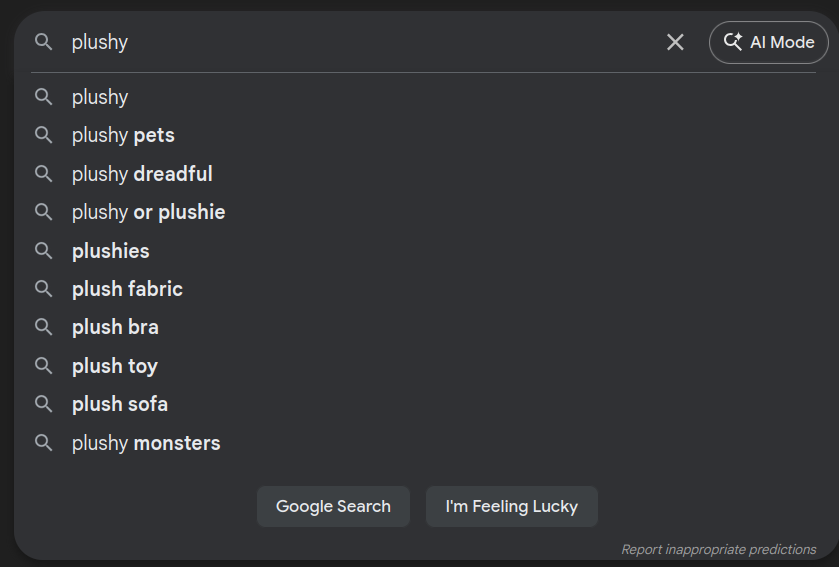Image resolution: width=839 pixels, height=567 pixels.
Task: Click magnifier icon beside 'plushy dreadful'
Action: pos(43,174)
